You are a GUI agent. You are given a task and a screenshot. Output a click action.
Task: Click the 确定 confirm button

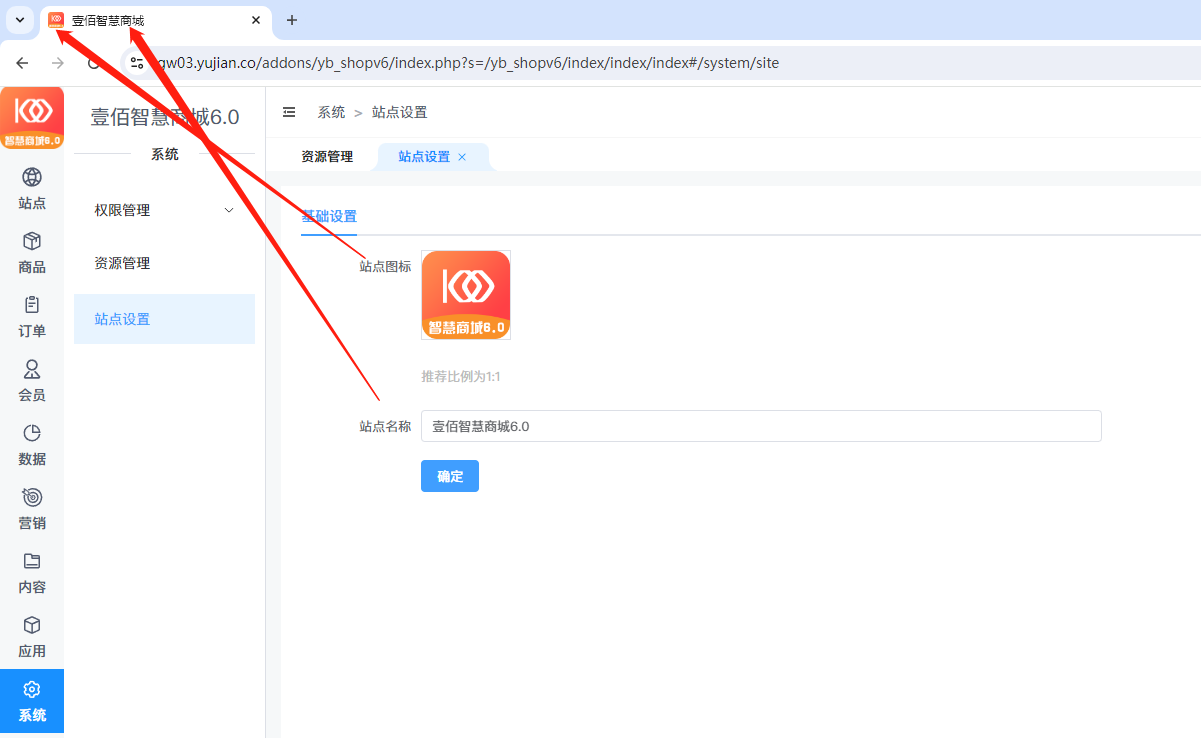point(450,476)
